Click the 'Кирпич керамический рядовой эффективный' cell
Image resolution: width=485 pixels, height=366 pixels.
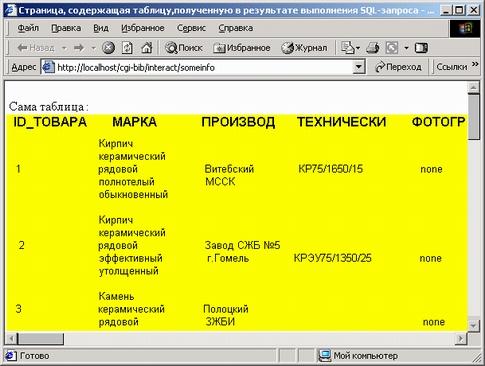pos(132,246)
